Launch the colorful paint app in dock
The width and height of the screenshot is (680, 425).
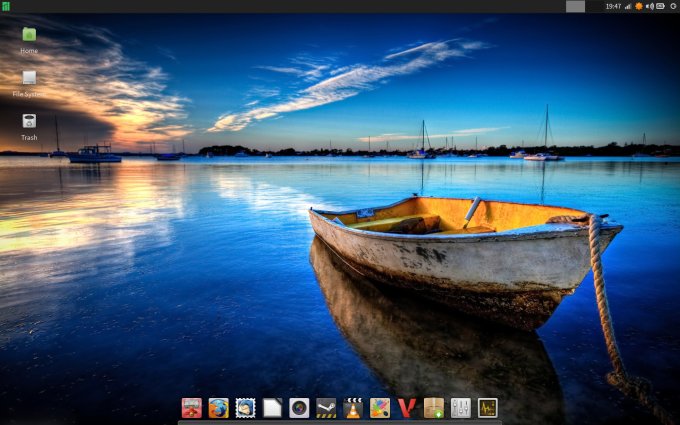click(380, 408)
